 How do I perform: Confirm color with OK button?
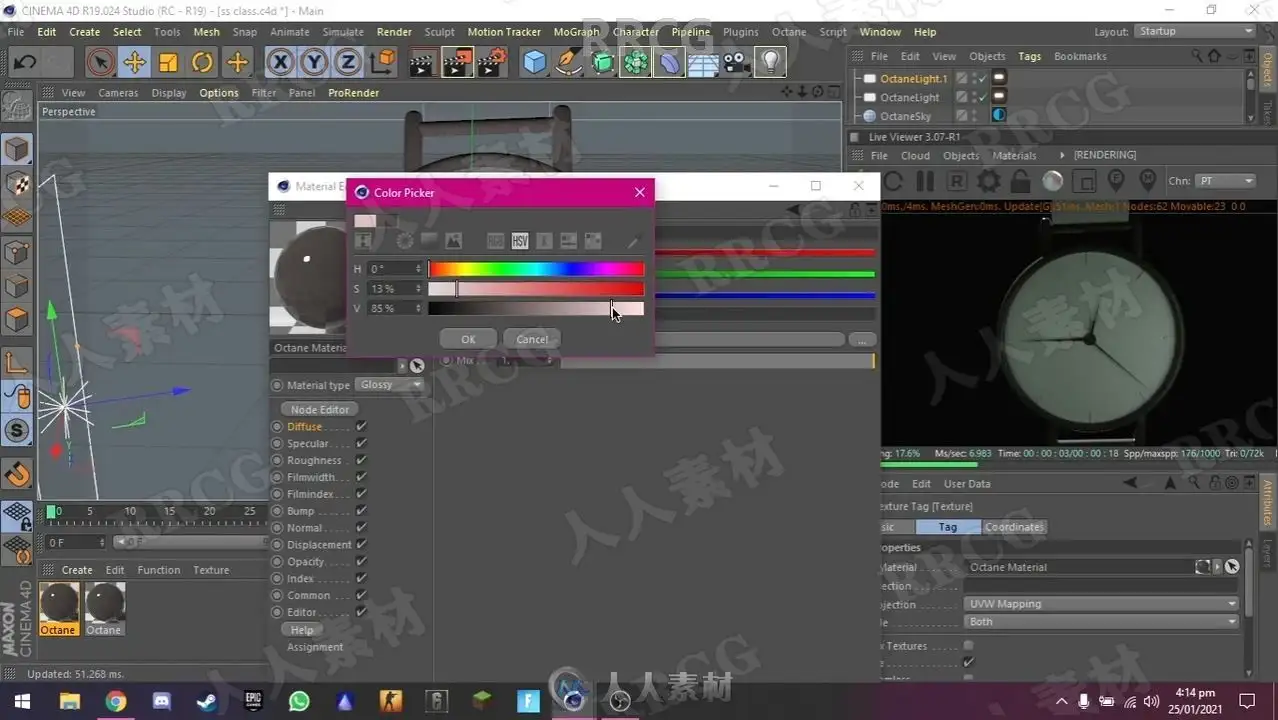468,339
